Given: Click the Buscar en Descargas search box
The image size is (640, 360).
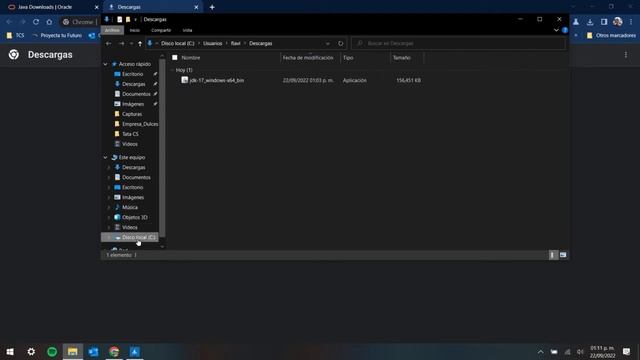Looking at the screenshot, I should coord(458,43).
